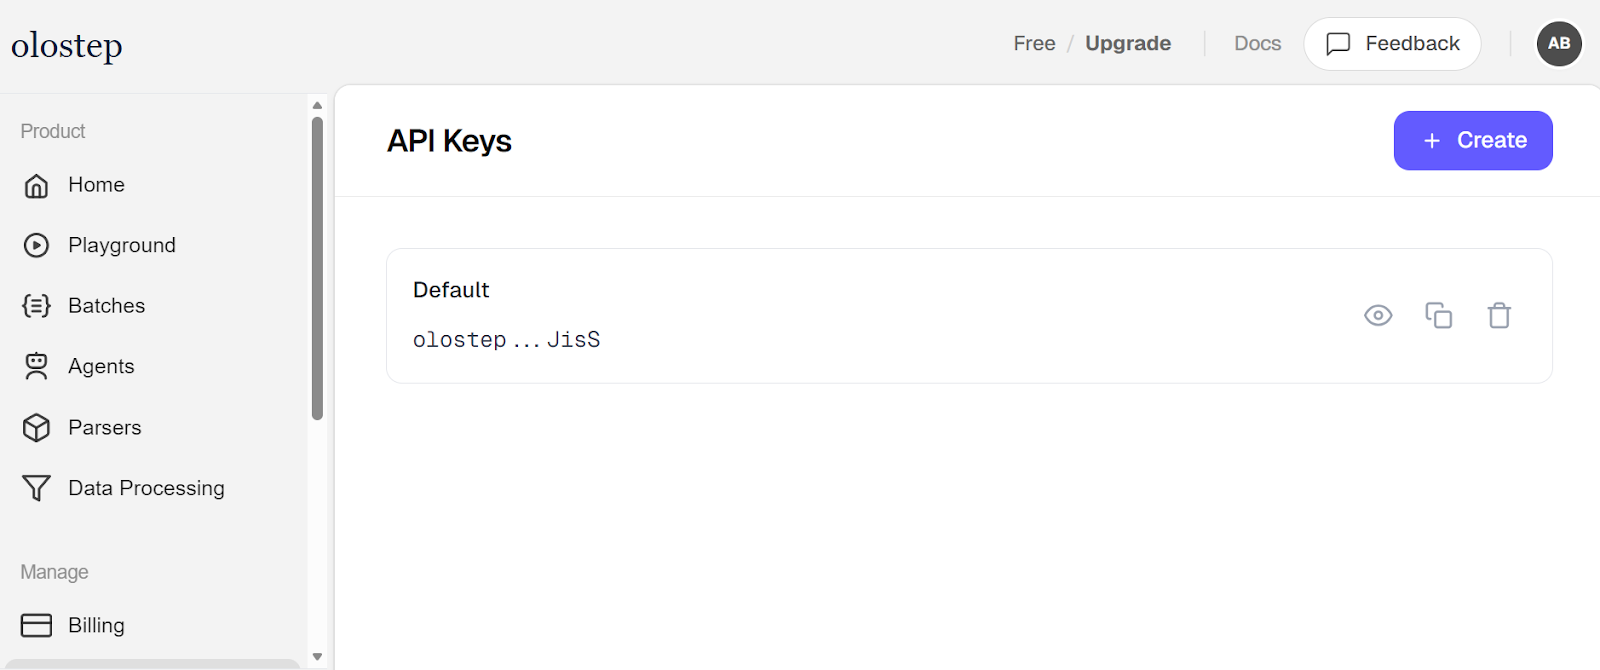Click the Parsers cube icon
The width and height of the screenshot is (1600, 670).
pyautogui.click(x=36, y=428)
